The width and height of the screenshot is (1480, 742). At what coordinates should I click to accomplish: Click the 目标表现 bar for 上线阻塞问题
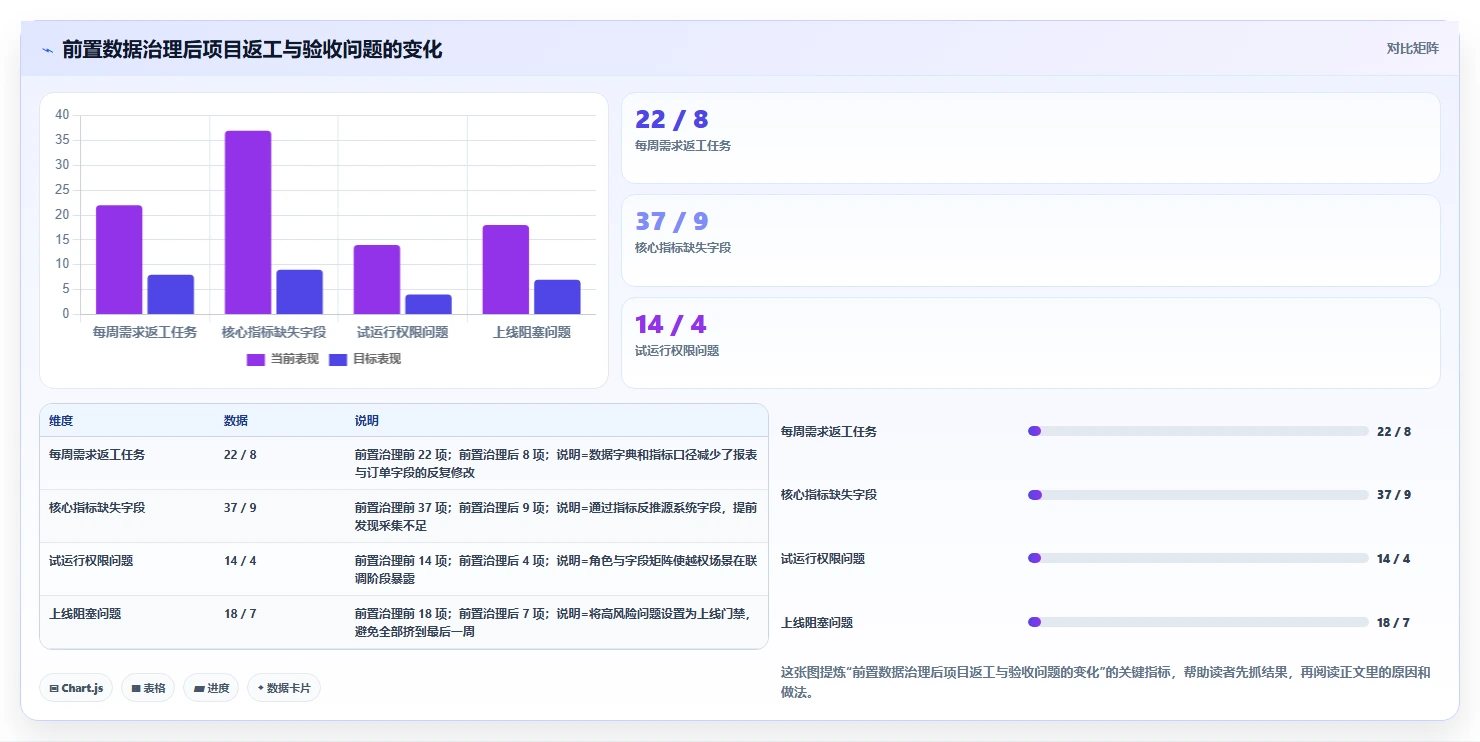pos(557,297)
